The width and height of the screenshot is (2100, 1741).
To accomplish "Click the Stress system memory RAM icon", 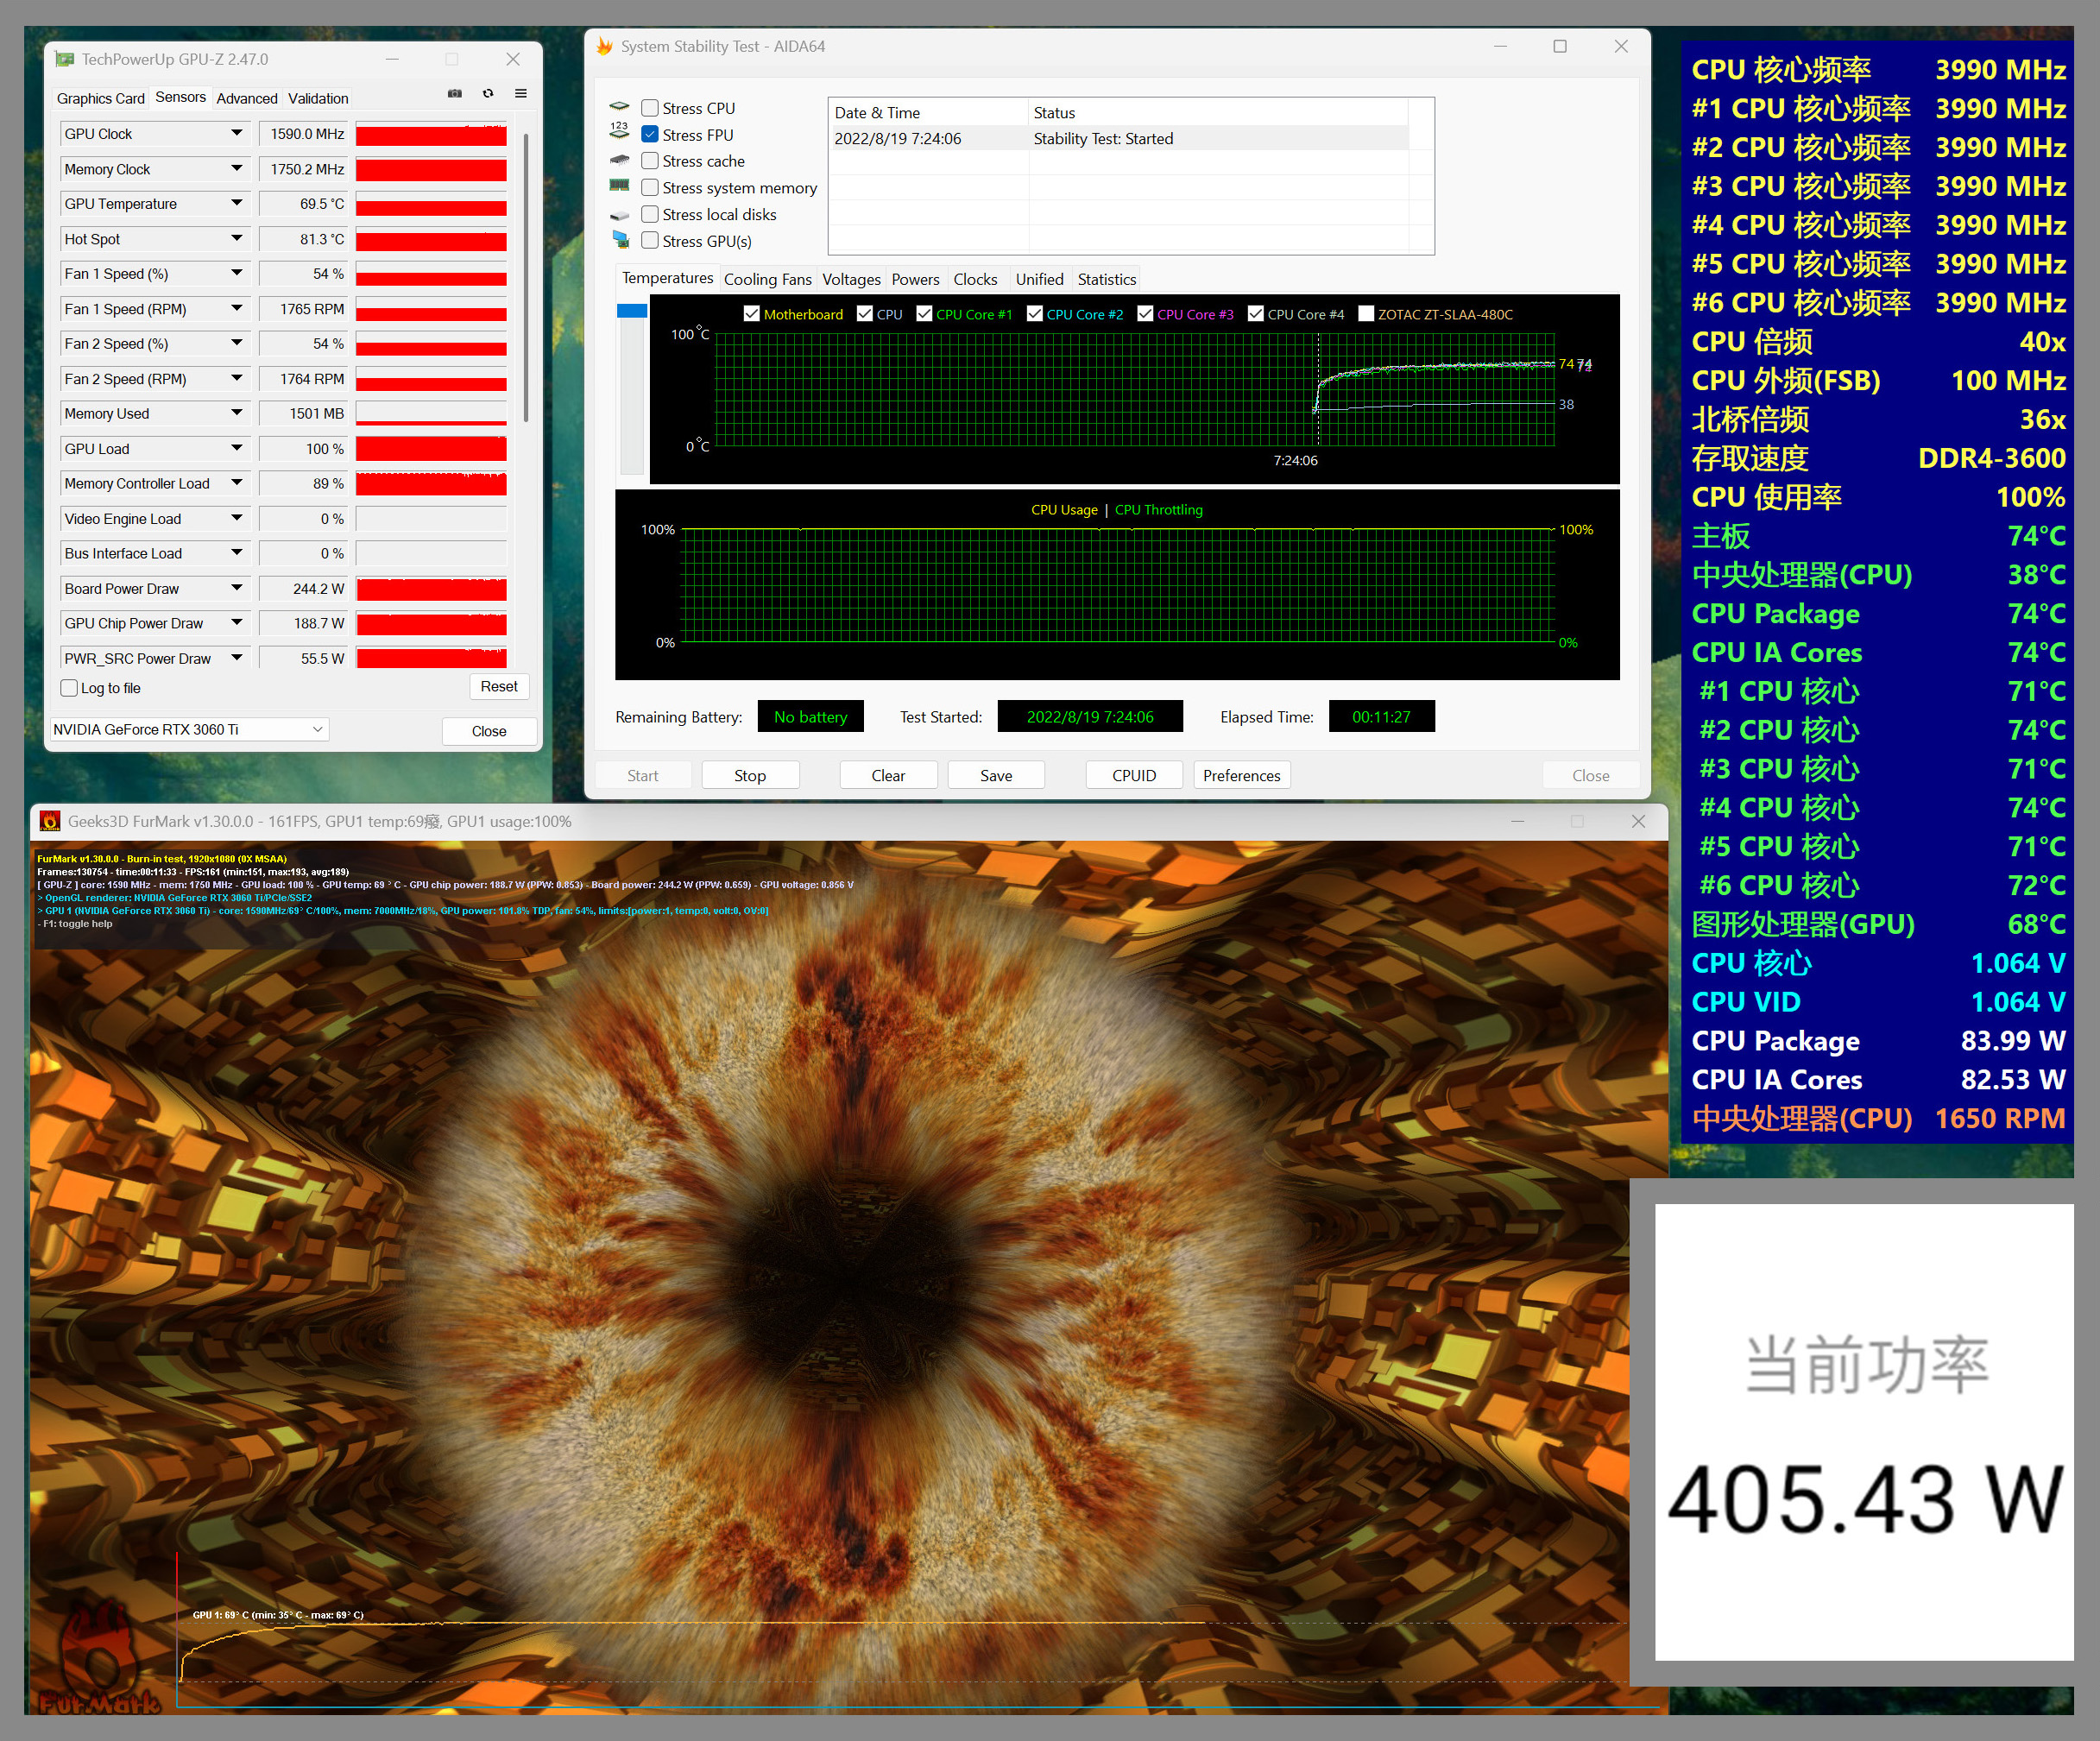I will point(620,186).
